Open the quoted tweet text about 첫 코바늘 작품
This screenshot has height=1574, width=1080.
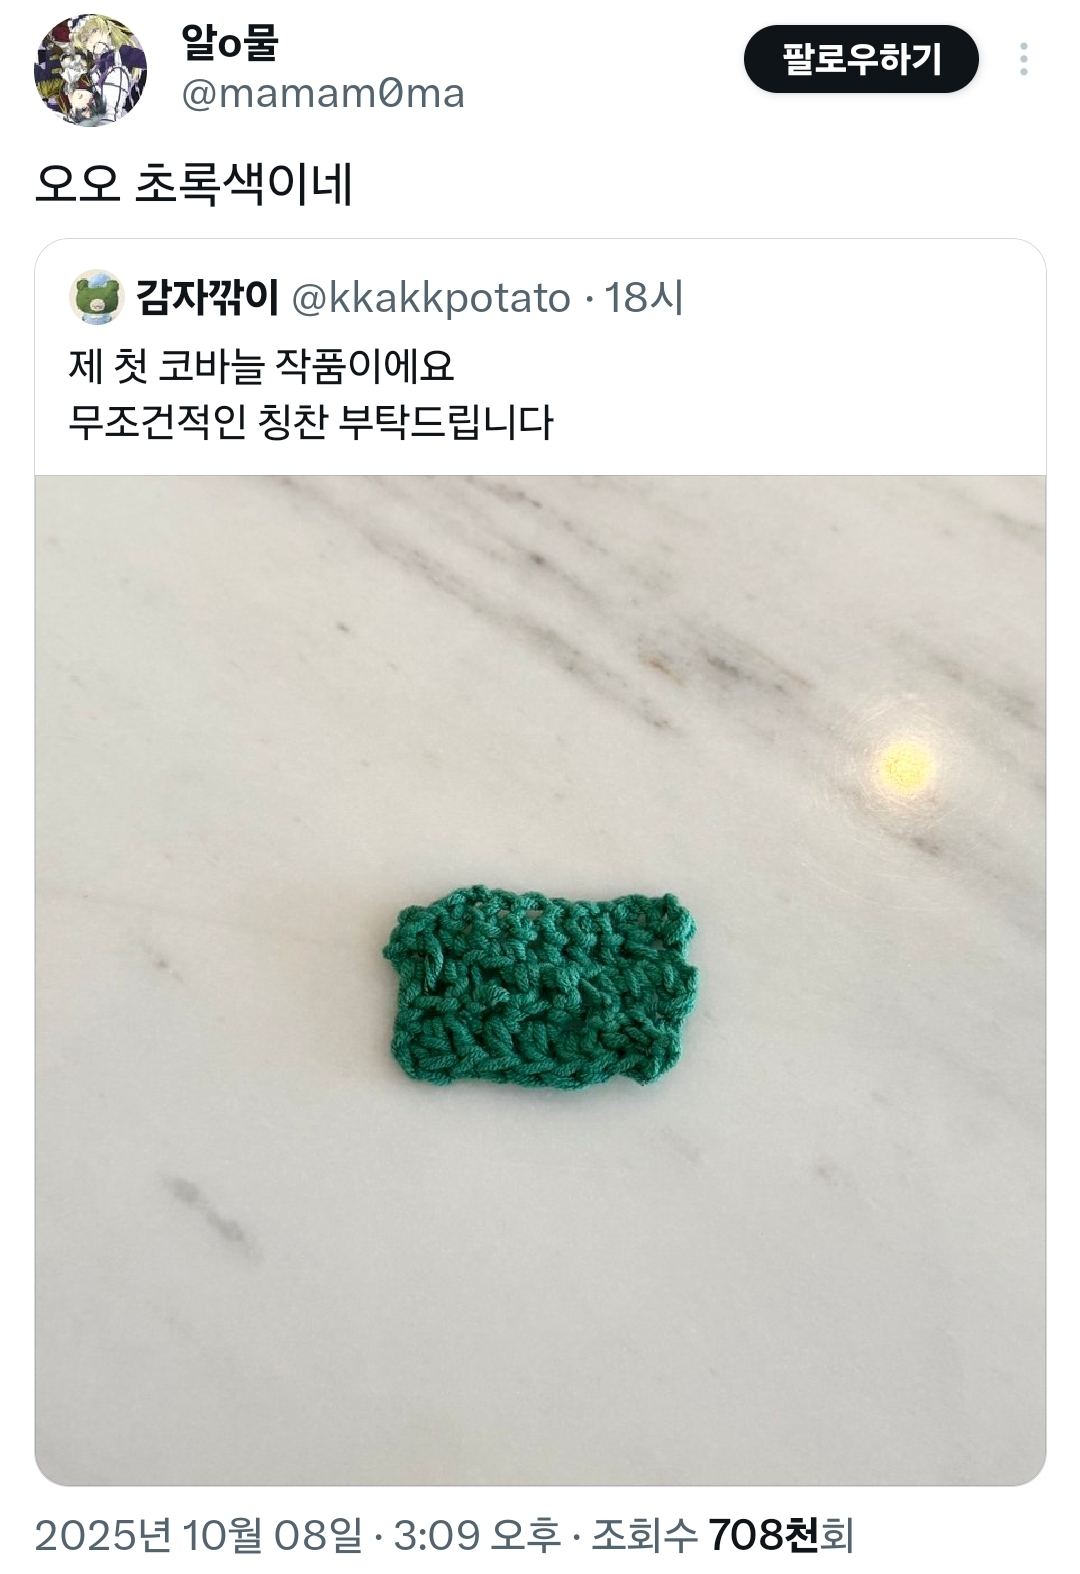pos(311,393)
